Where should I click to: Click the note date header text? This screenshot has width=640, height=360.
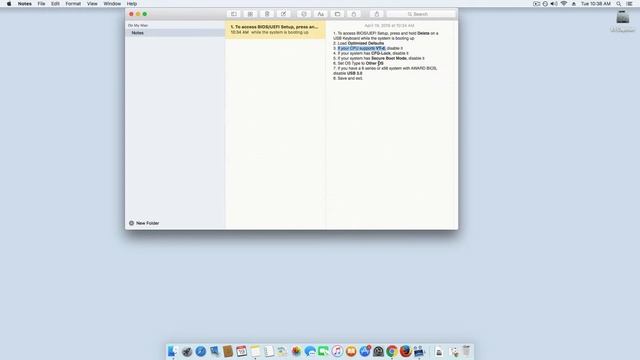[389, 25]
